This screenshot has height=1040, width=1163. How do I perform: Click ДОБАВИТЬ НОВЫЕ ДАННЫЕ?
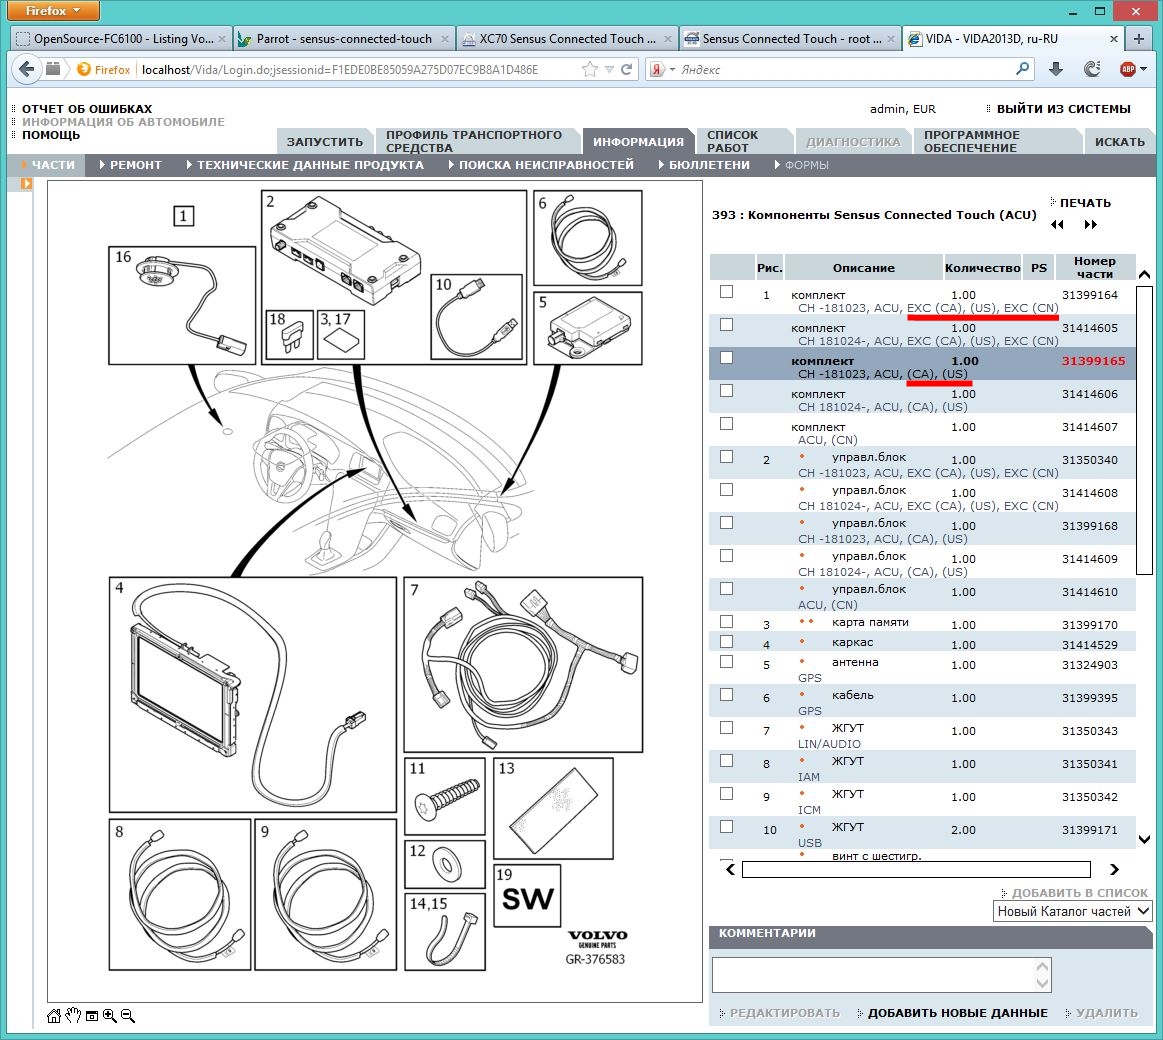[x=958, y=1013]
